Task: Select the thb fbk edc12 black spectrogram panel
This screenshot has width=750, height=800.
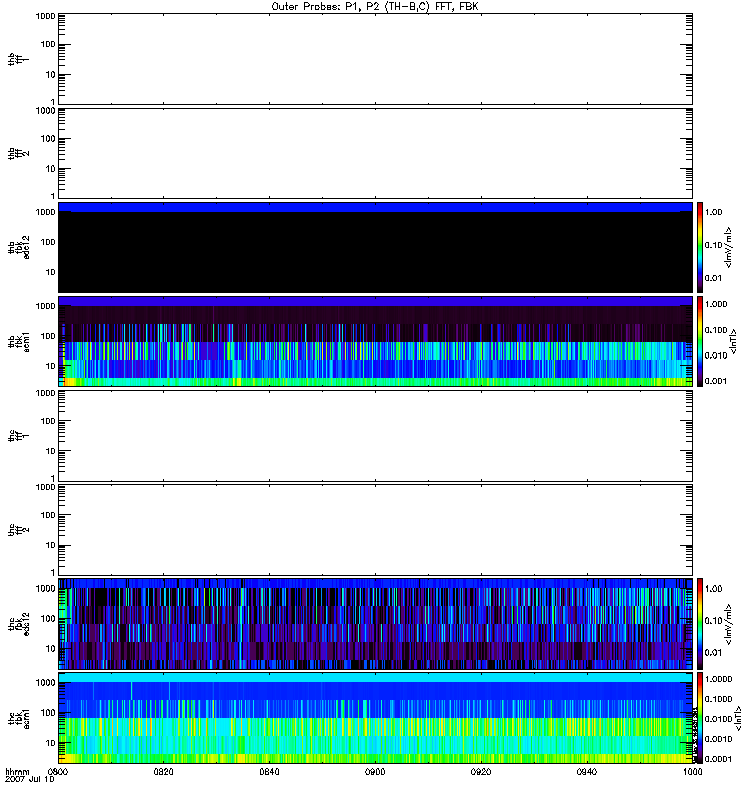Action: (375, 247)
